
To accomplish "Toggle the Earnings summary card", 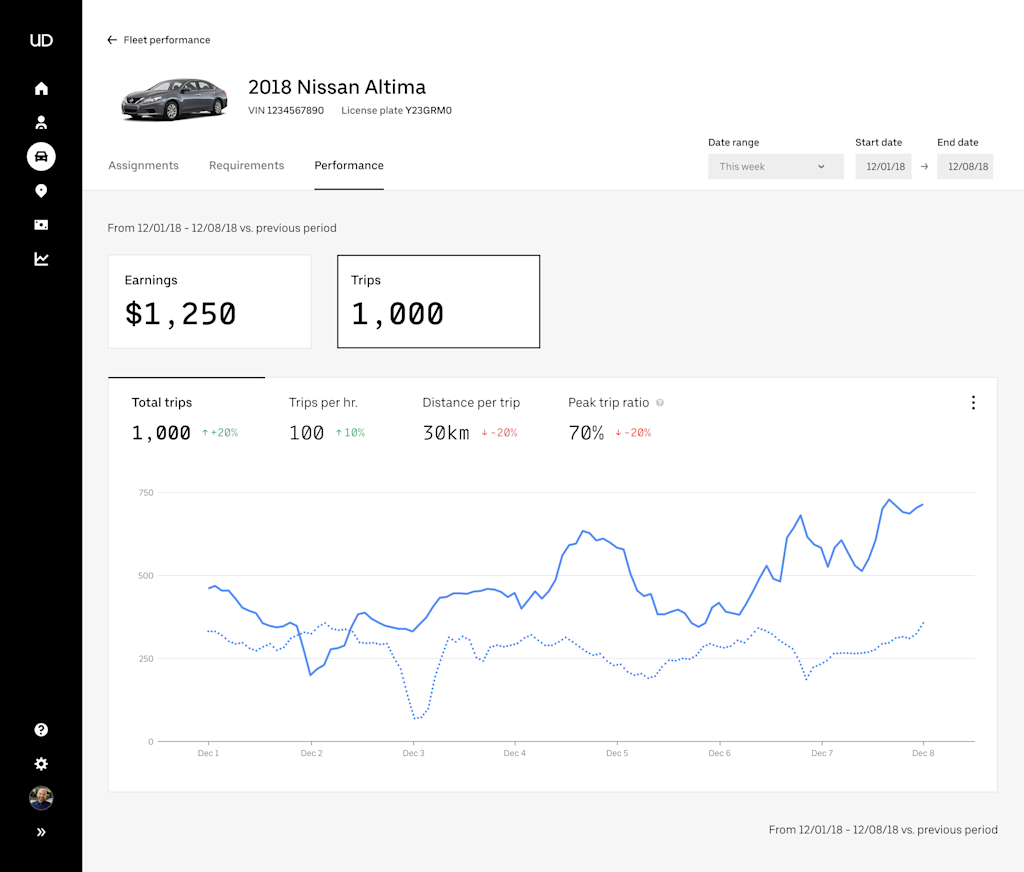I will (x=209, y=300).
